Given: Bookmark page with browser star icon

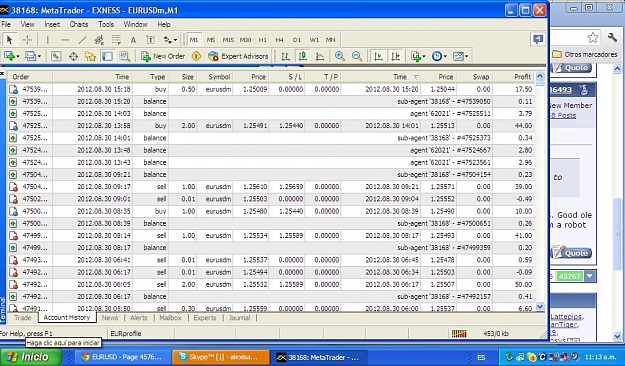Looking at the screenshot, I should pos(592,38).
